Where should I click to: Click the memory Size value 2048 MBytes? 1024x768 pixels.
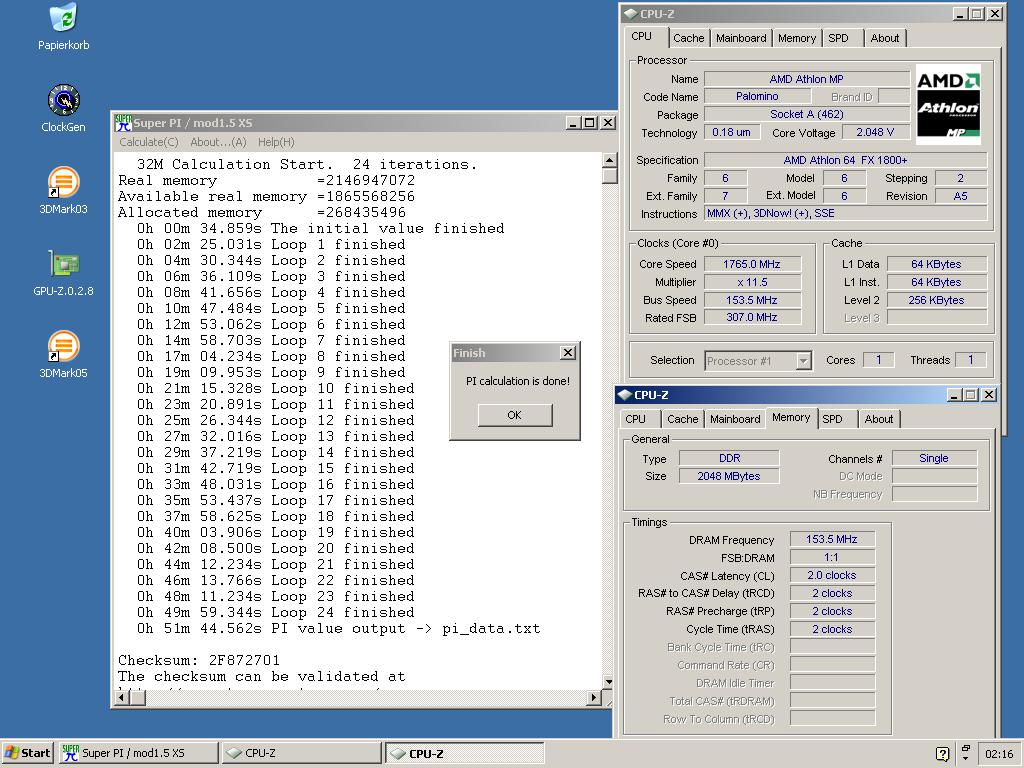pyautogui.click(x=729, y=476)
